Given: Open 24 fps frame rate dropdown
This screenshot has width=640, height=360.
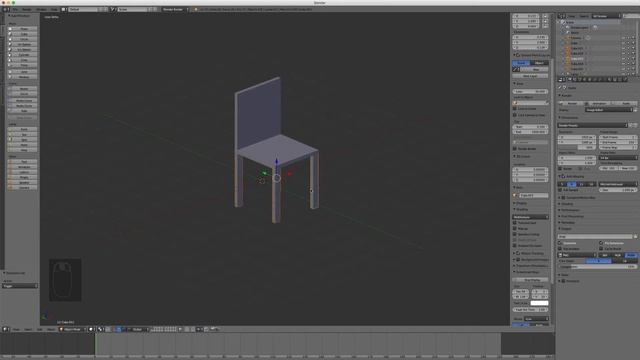Looking at the screenshot, I should coord(618,158).
